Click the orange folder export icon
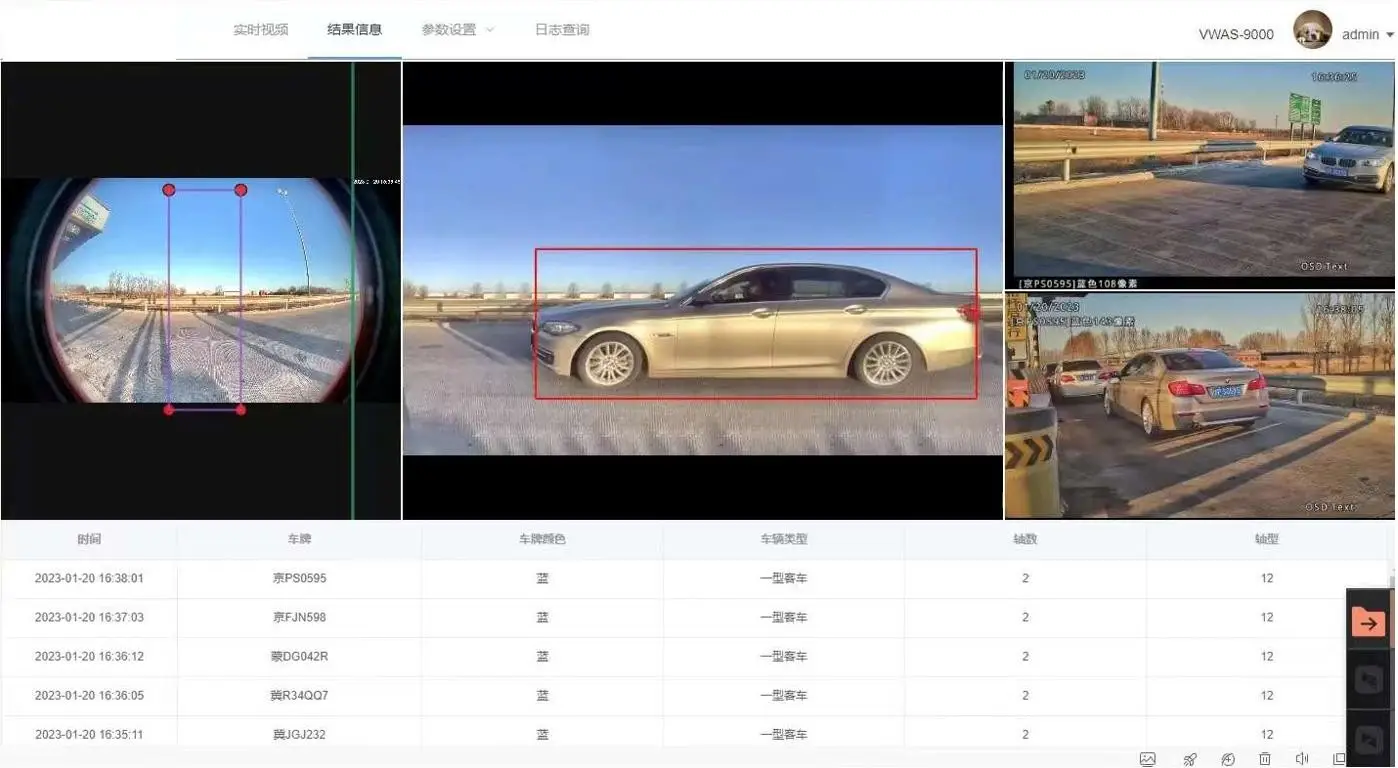The height and width of the screenshot is (768, 1398). [1368, 623]
